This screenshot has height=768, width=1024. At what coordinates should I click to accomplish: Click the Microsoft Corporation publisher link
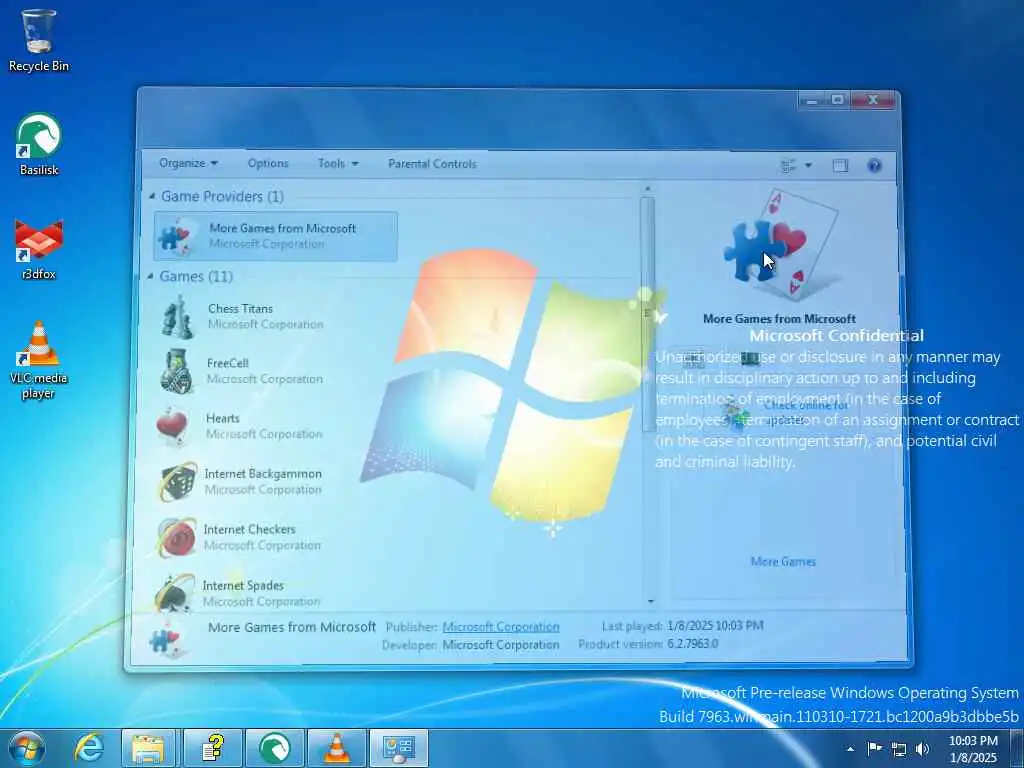pos(501,626)
